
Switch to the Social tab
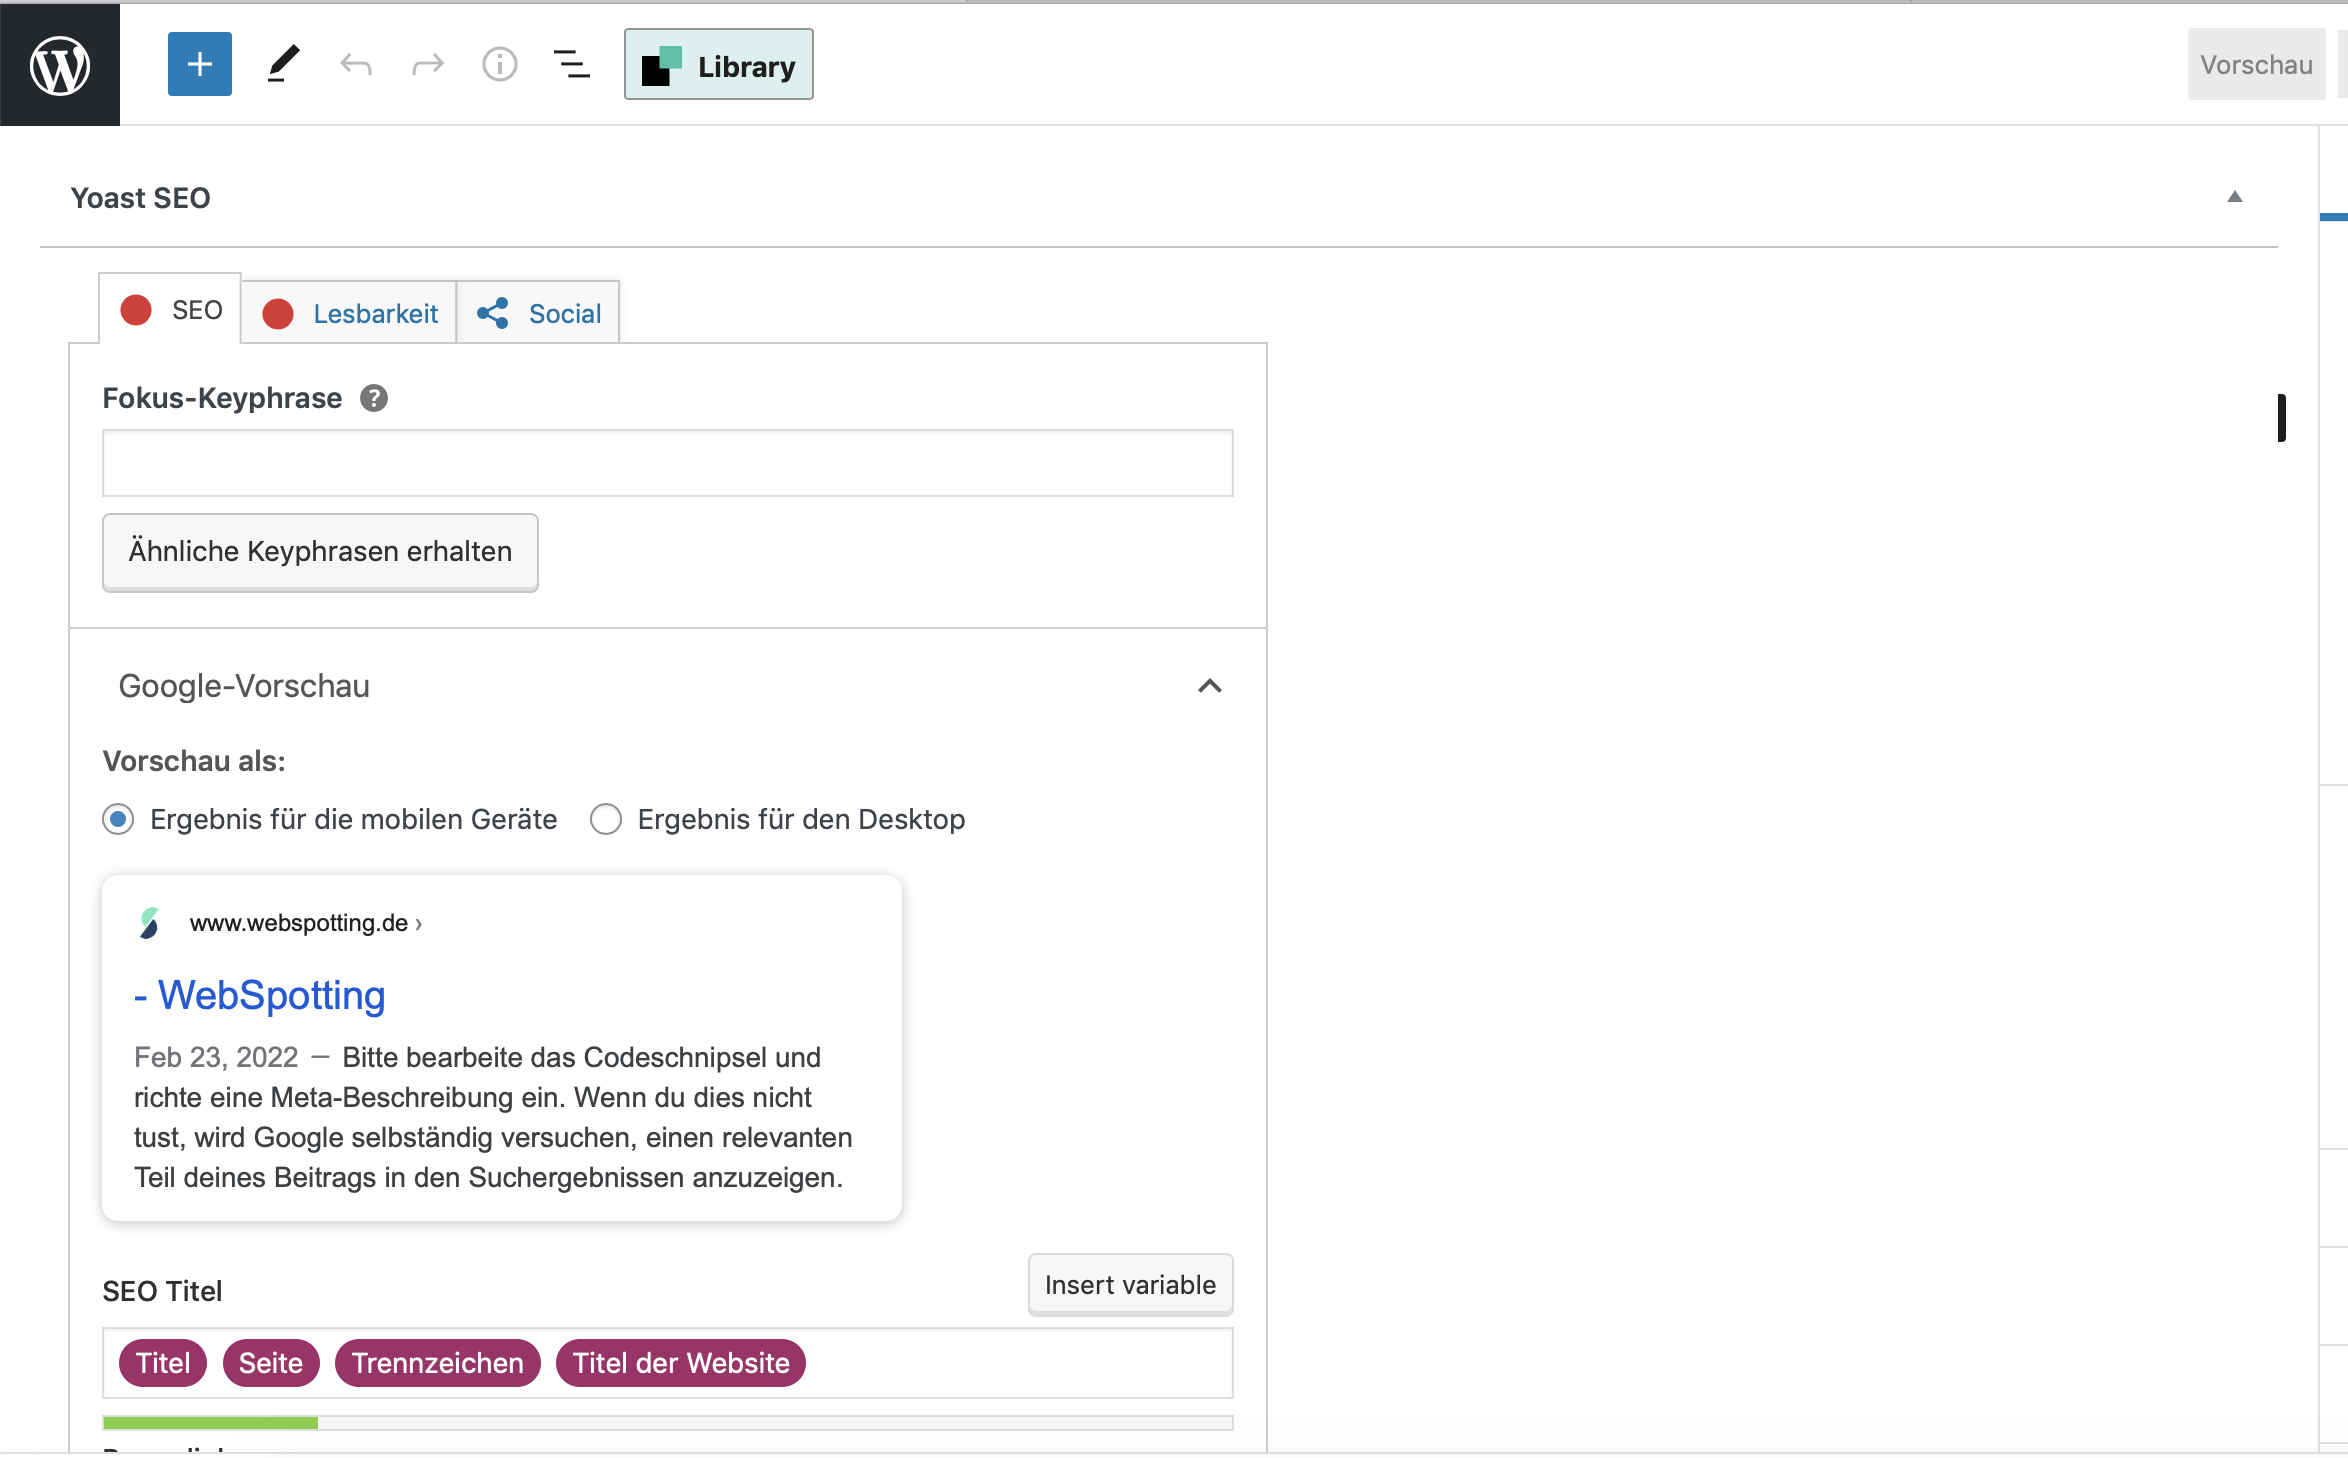(x=538, y=313)
